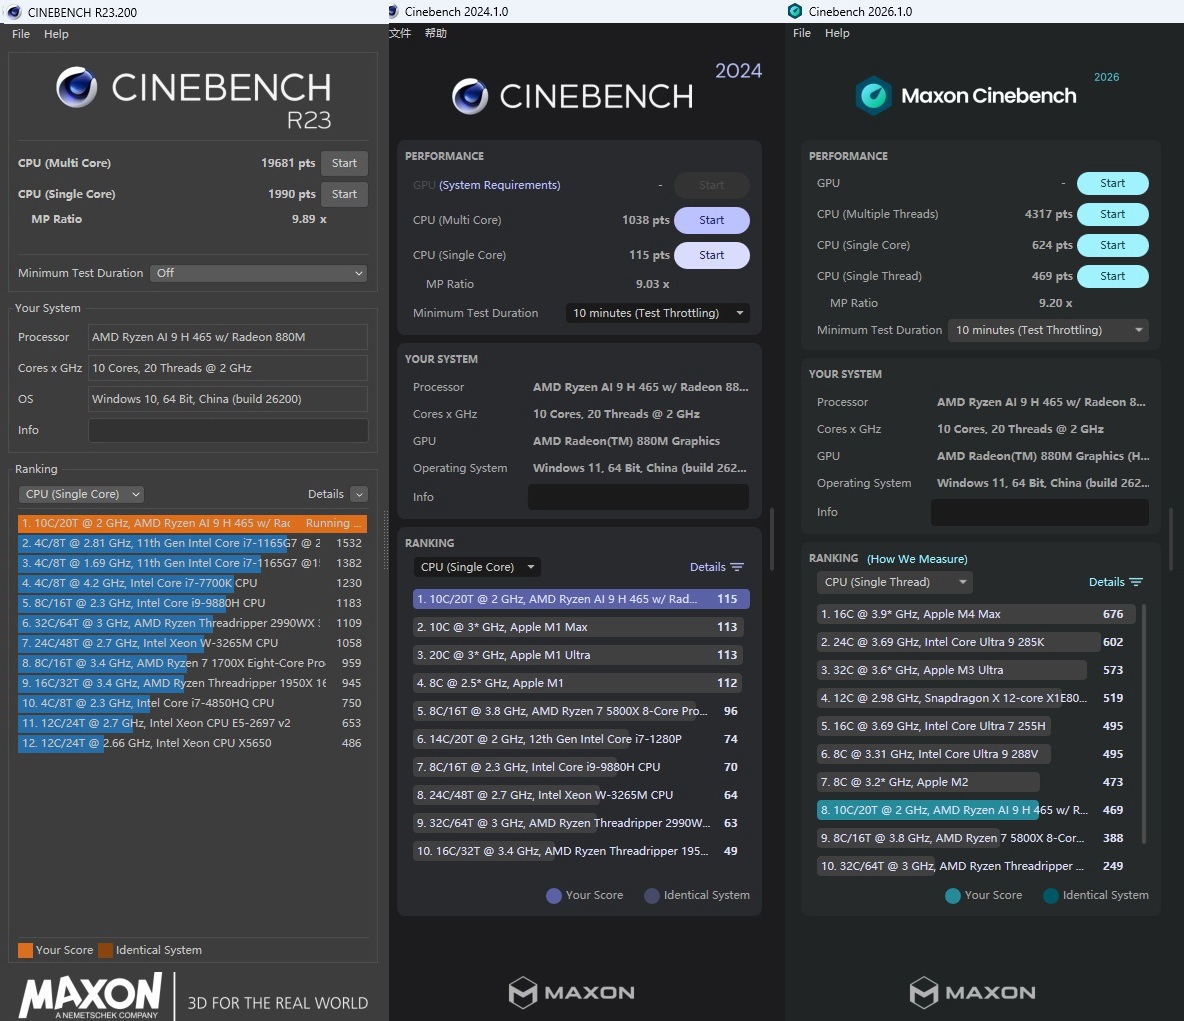The image size is (1184, 1021).
Task: Open File menu in Cinebench 2026
Action: (x=802, y=33)
